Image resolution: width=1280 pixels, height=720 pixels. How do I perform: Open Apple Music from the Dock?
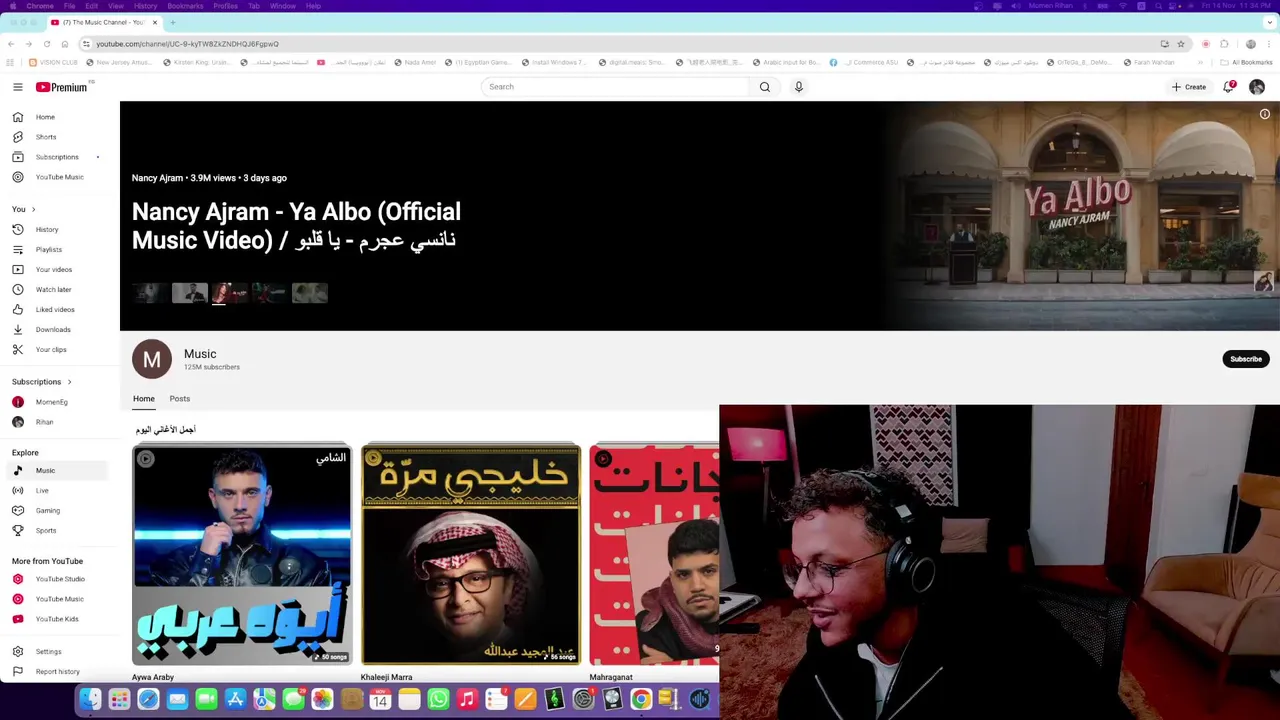467,700
